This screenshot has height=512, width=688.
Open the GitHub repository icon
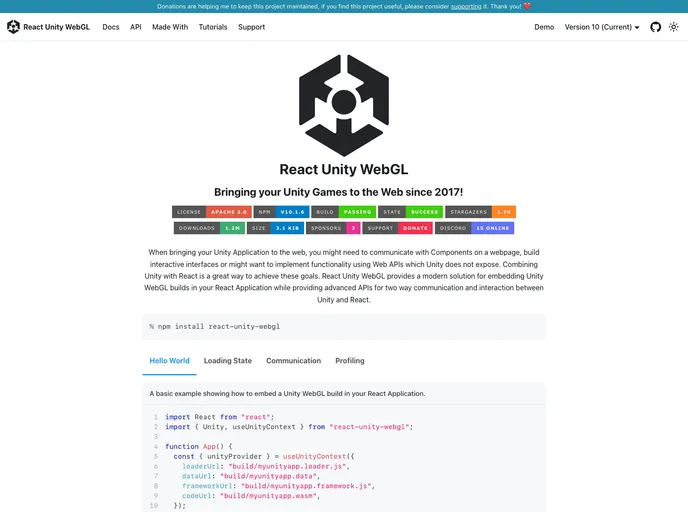tap(656, 27)
